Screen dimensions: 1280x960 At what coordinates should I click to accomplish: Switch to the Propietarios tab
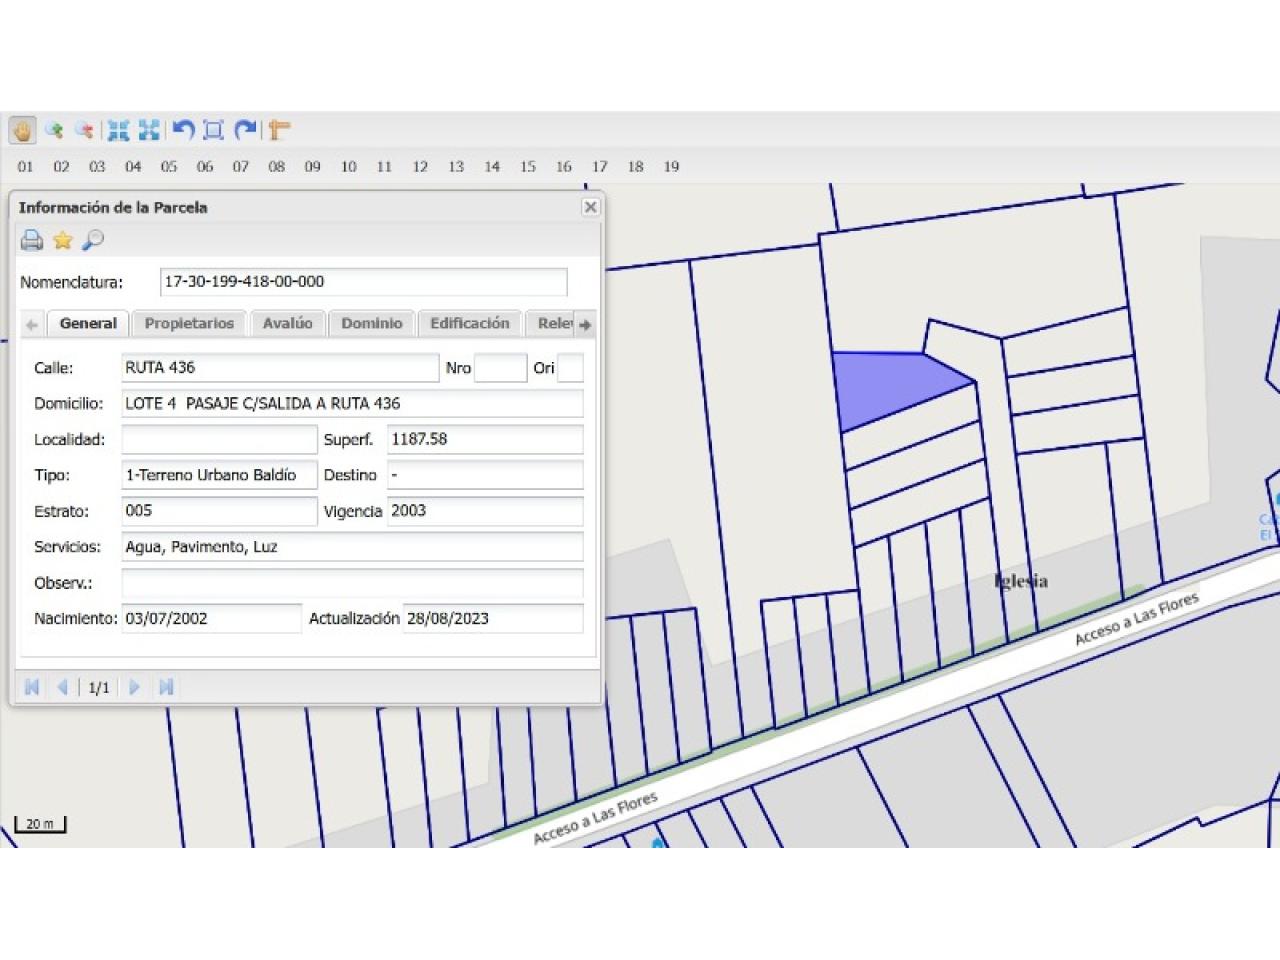(x=189, y=324)
